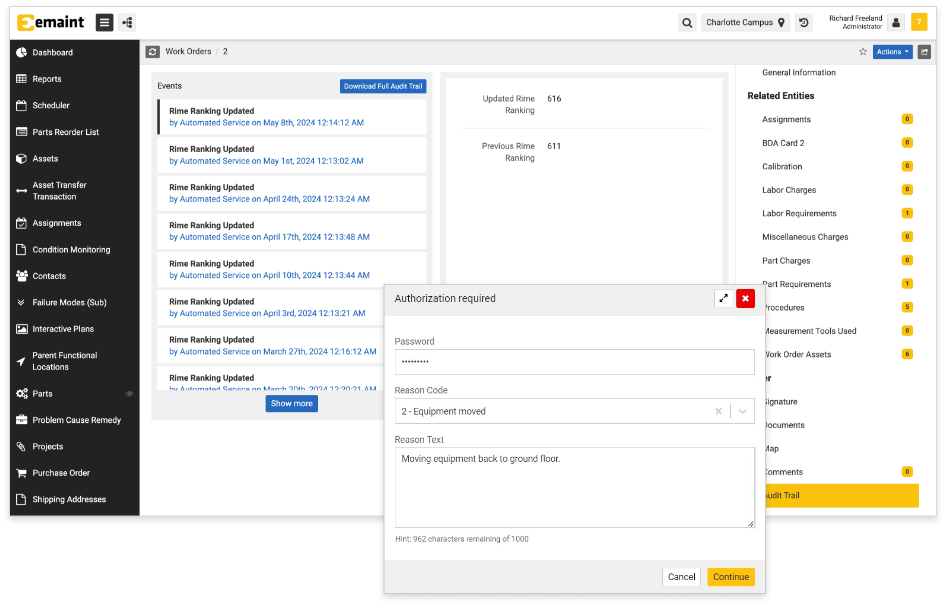The height and width of the screenshot is (606, 946).
Task: Clear the selected Reason Code
Action: click(719, 412)
